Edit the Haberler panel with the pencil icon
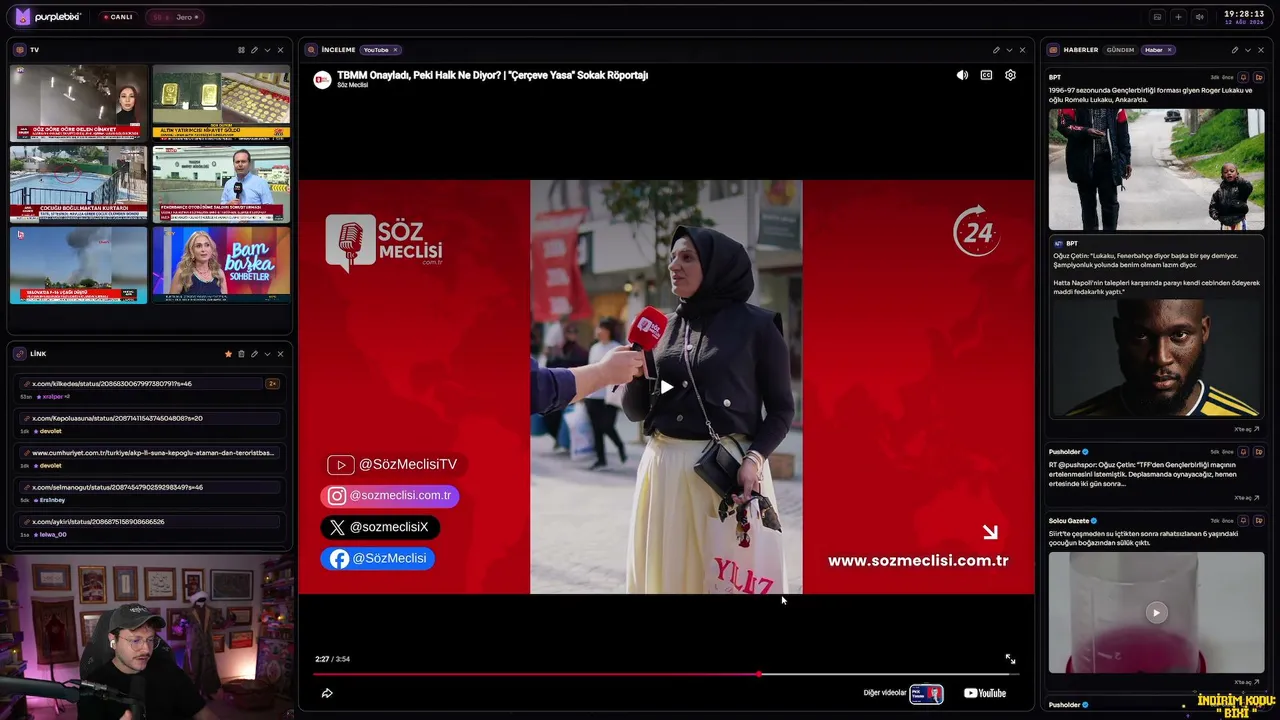 tap(1234, 50)
